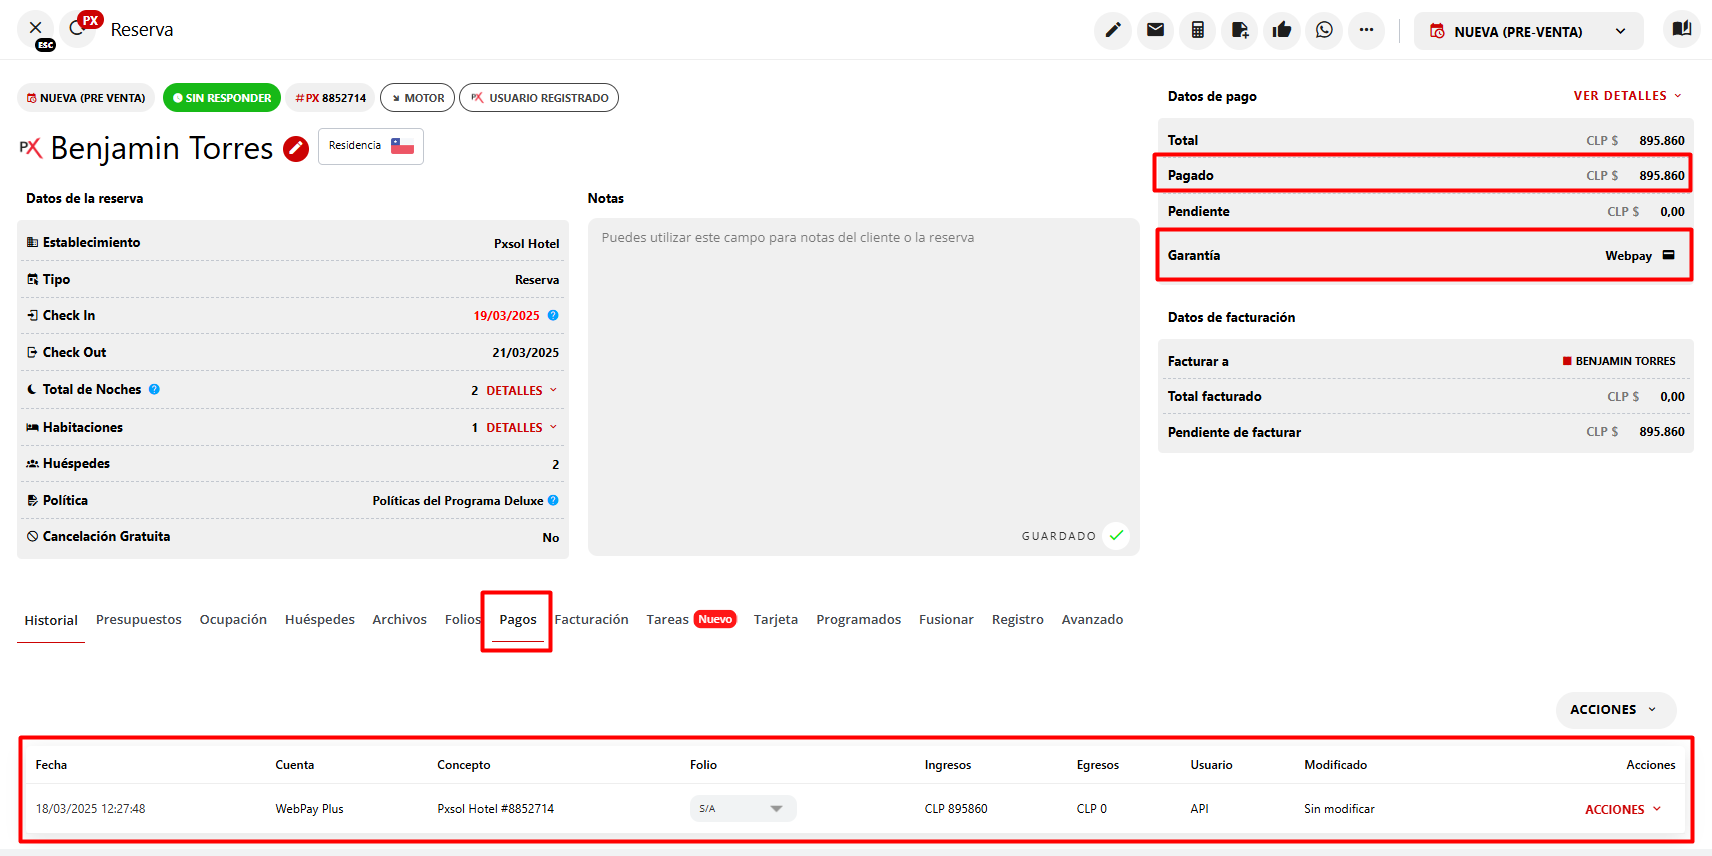1712x856 pixels.
Task: Click the Residencia country button
Action: pyautogui.click(x=371, y=146)
